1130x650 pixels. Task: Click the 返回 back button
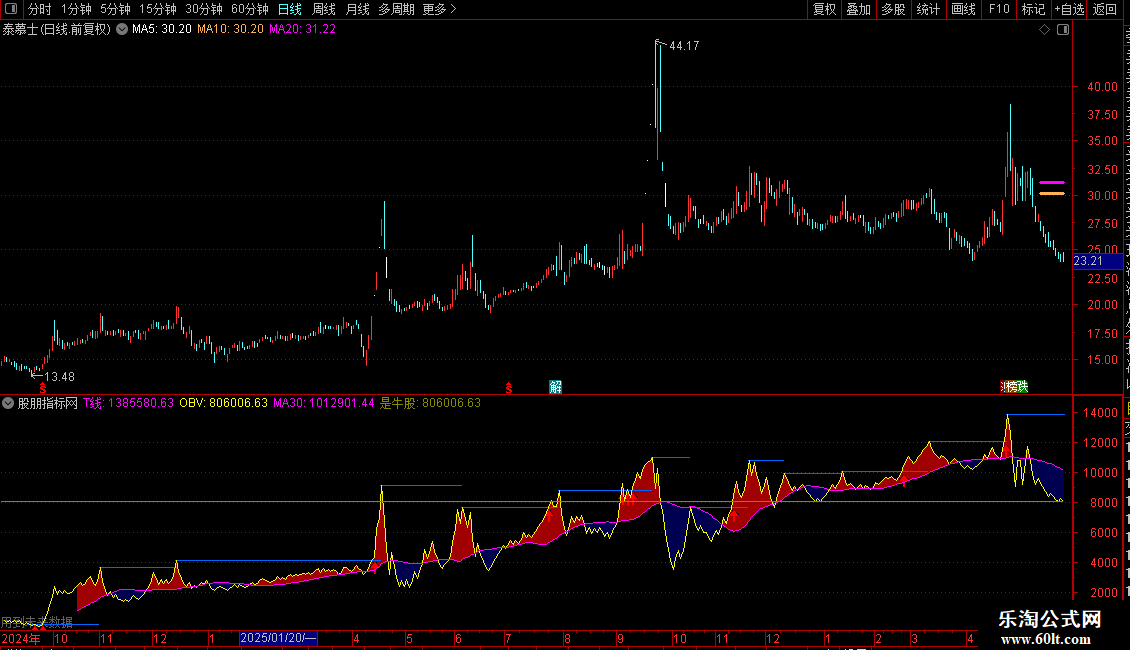(x=1104, y=9)
